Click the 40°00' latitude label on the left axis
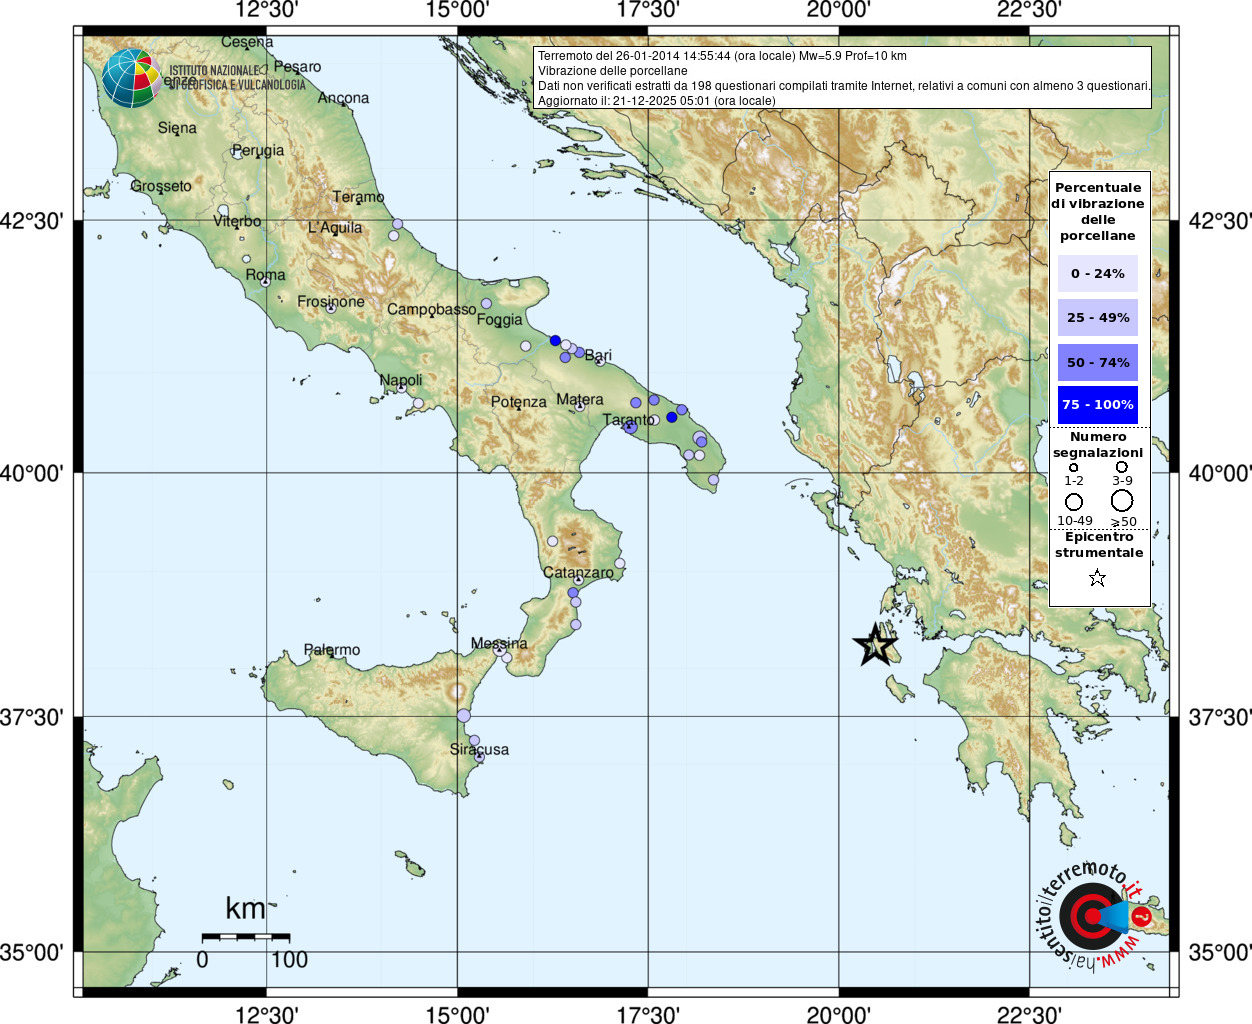The image size is (1252, 1024). tap(31, 472)
